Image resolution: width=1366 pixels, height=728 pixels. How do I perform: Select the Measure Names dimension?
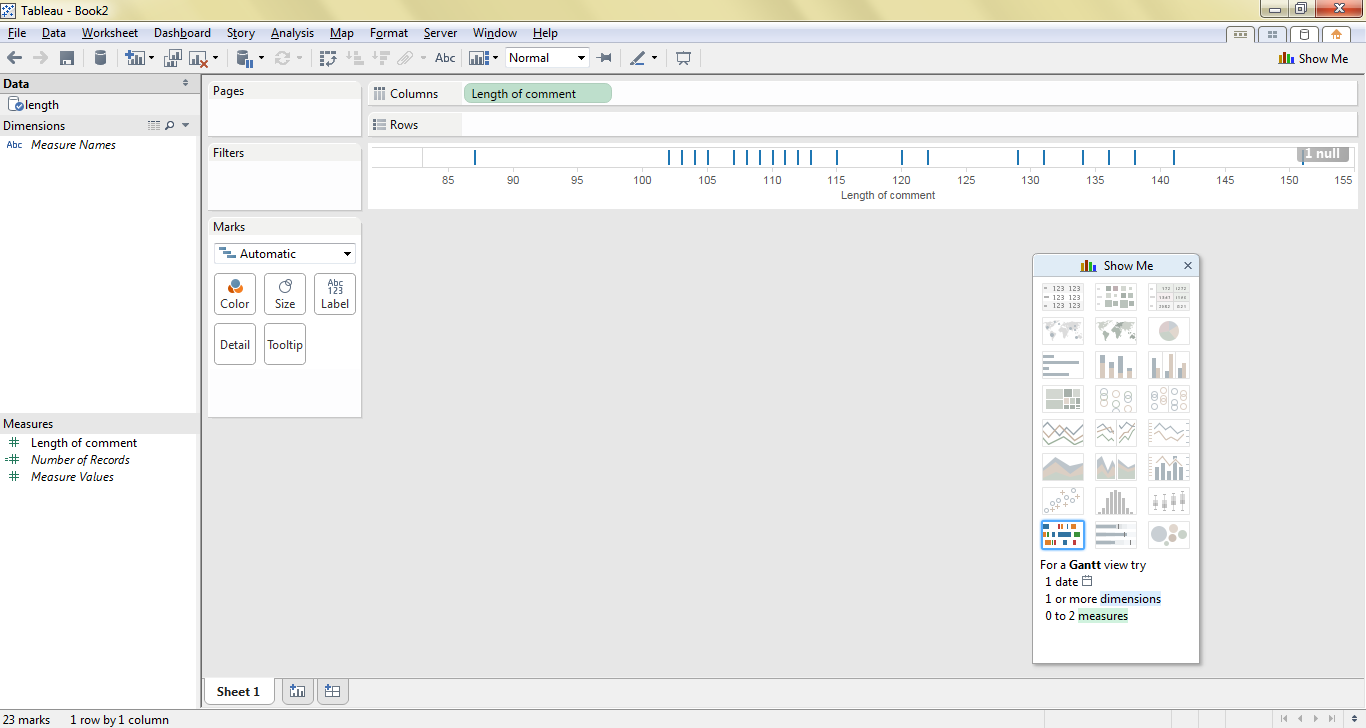pyautogui.click(x=73, y=145)
